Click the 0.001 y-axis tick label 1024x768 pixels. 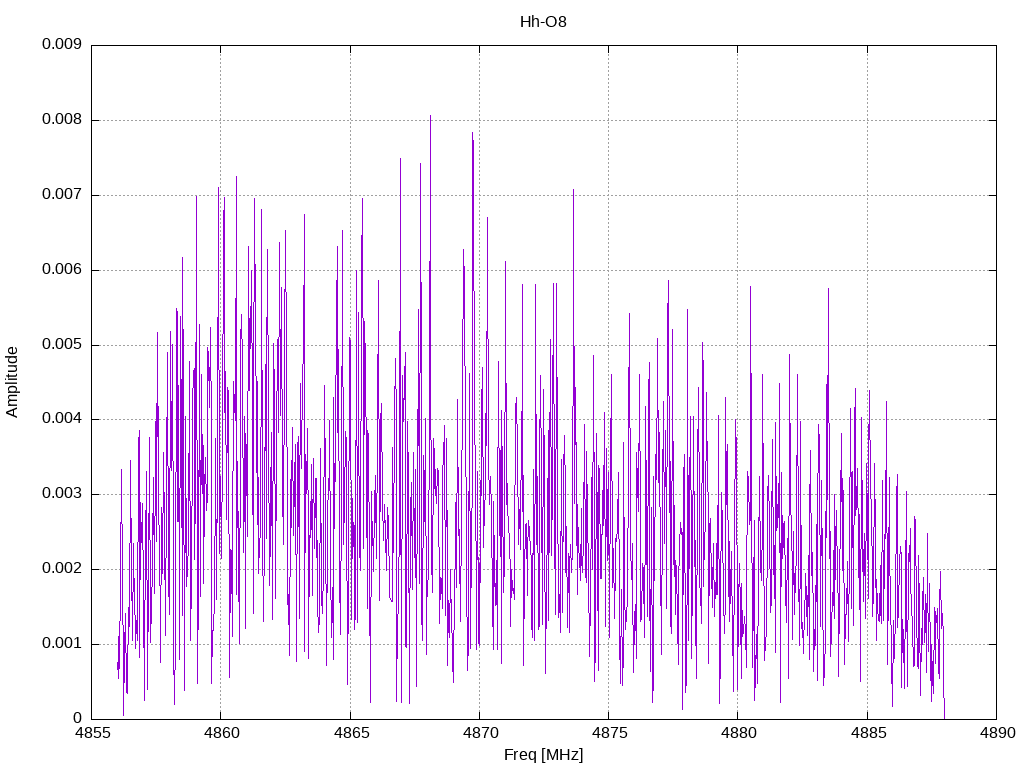point(62,643)
